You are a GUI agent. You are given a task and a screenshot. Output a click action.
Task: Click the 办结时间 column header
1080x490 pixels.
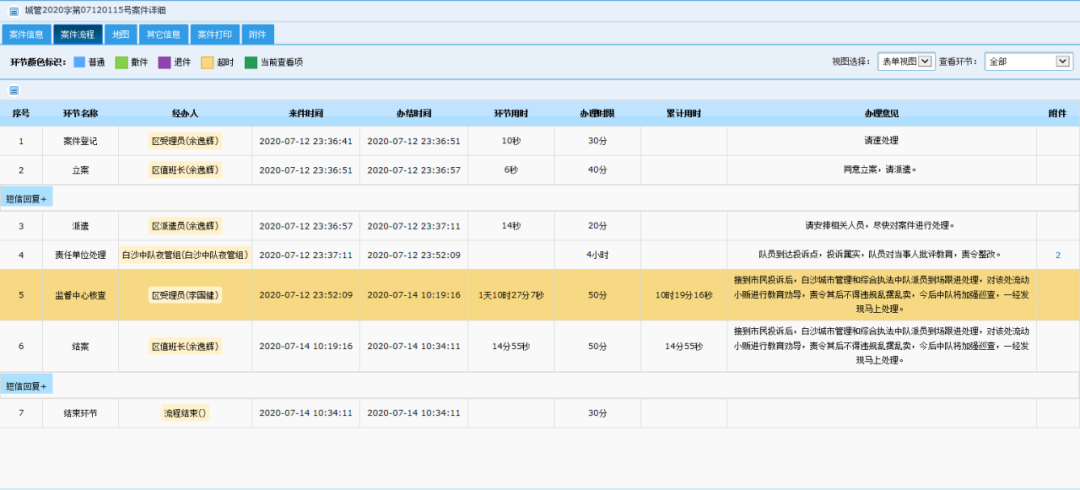pyautogui.click(x=414, y=113)
